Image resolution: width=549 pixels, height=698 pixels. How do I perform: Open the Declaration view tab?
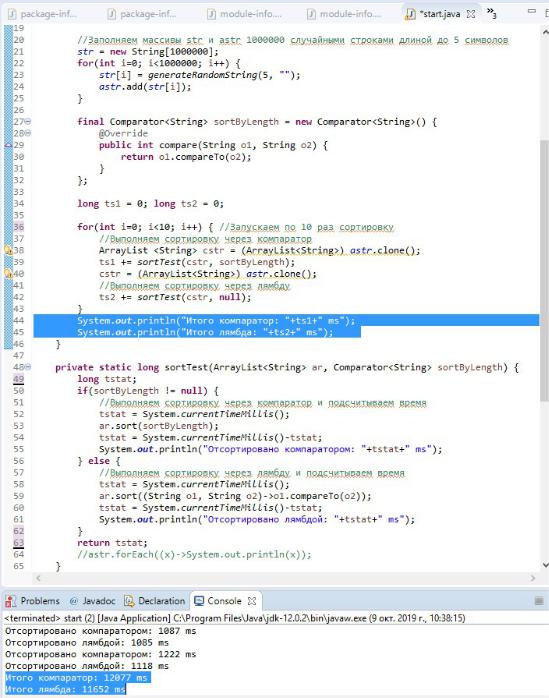[155, 601]
